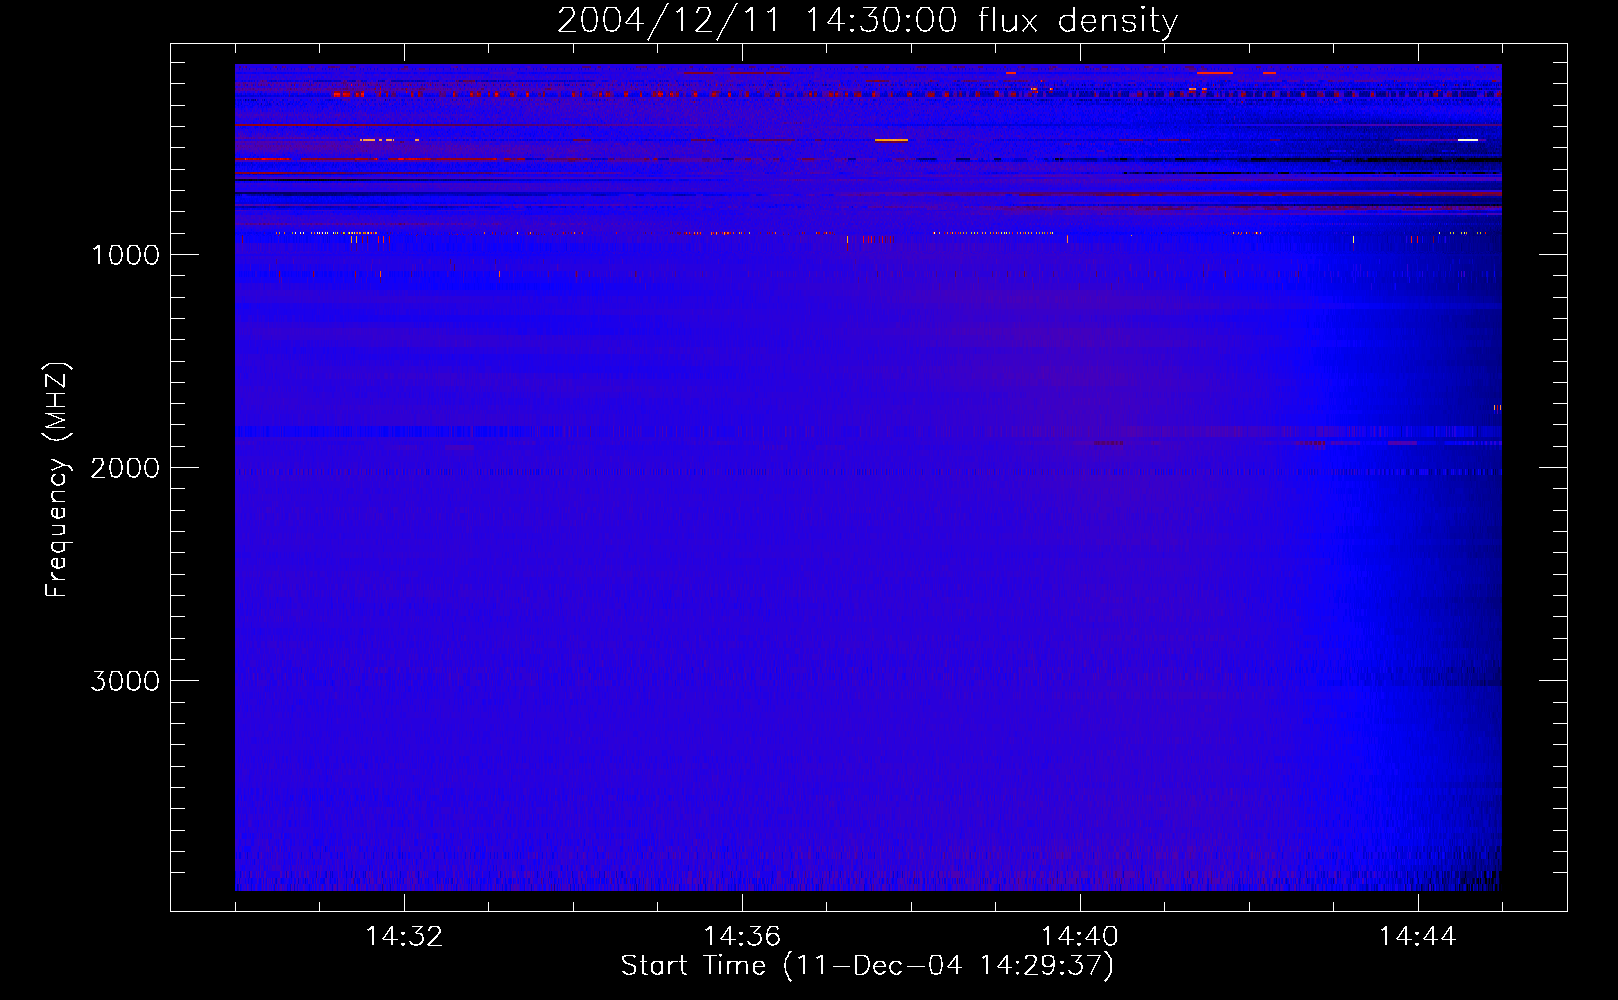
Task: Click the 14:32 time tick label
Action: (x=404, y=937)
